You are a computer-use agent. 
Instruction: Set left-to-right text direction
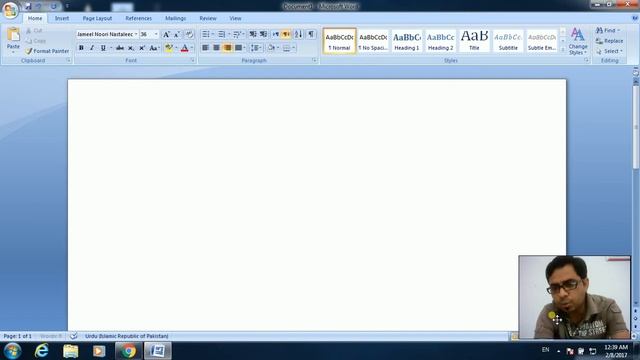pyautogui.click(x=276, y=34)
